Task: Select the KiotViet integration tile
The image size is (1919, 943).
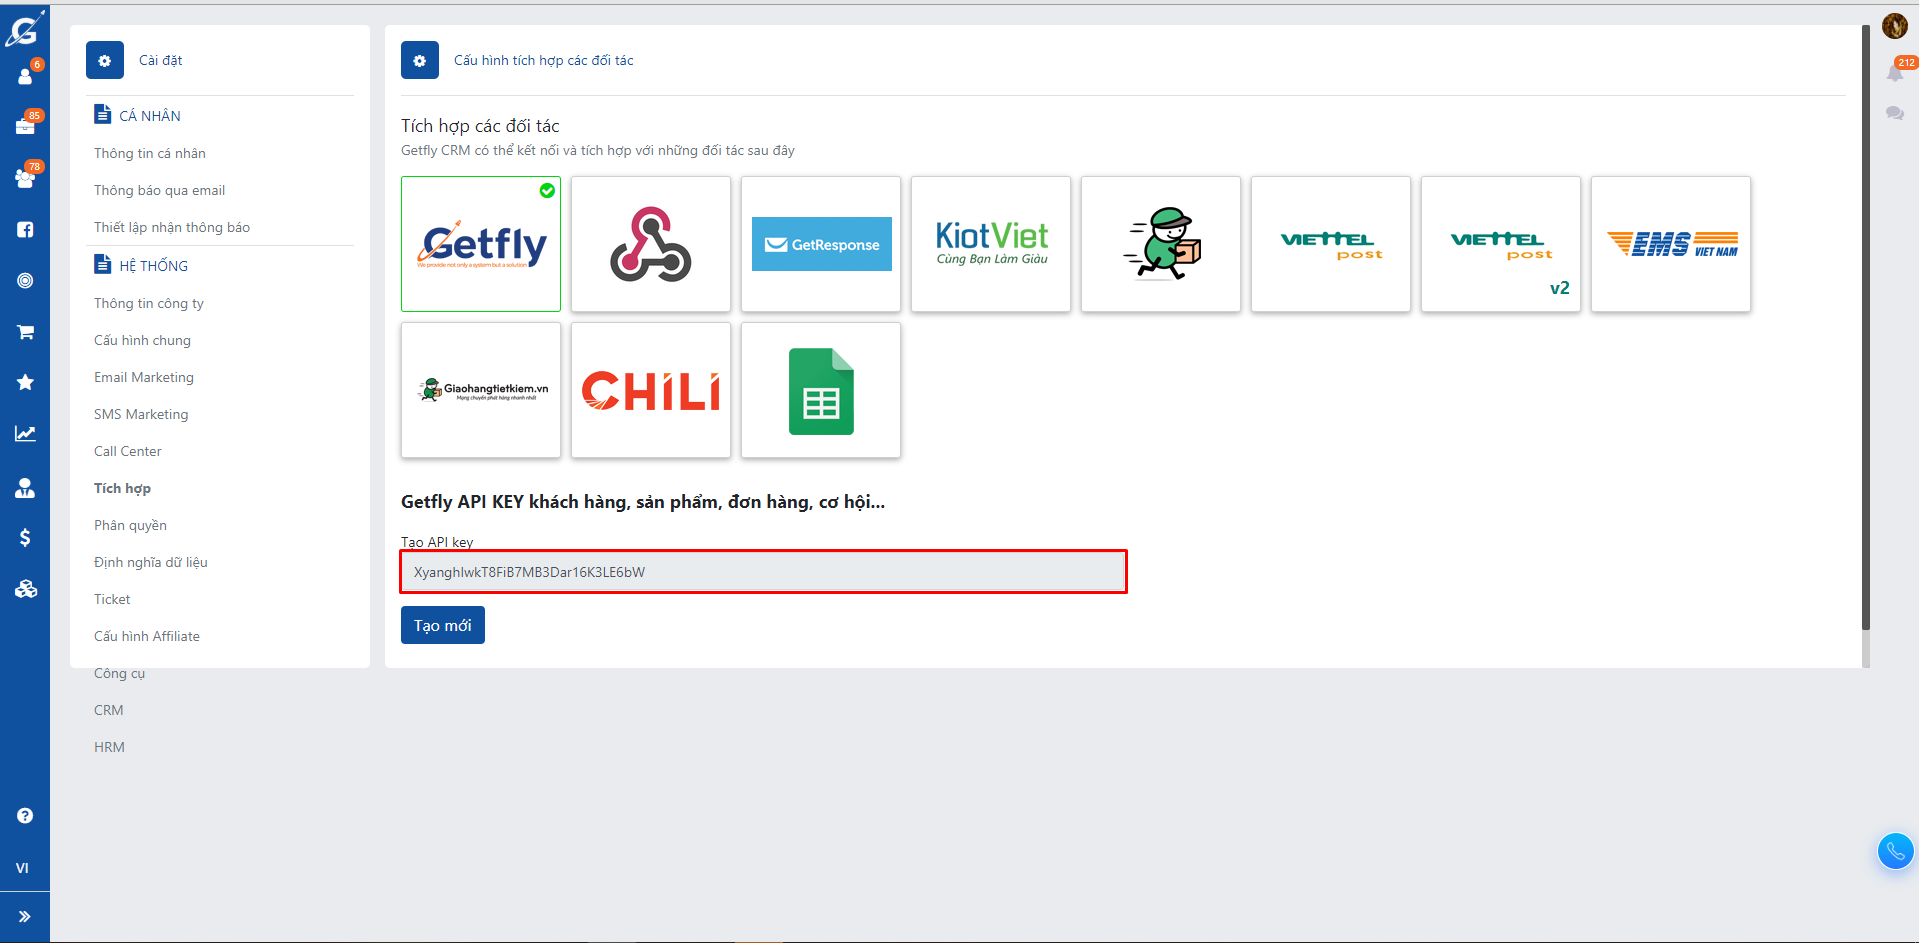Action: tap(991, 244)
